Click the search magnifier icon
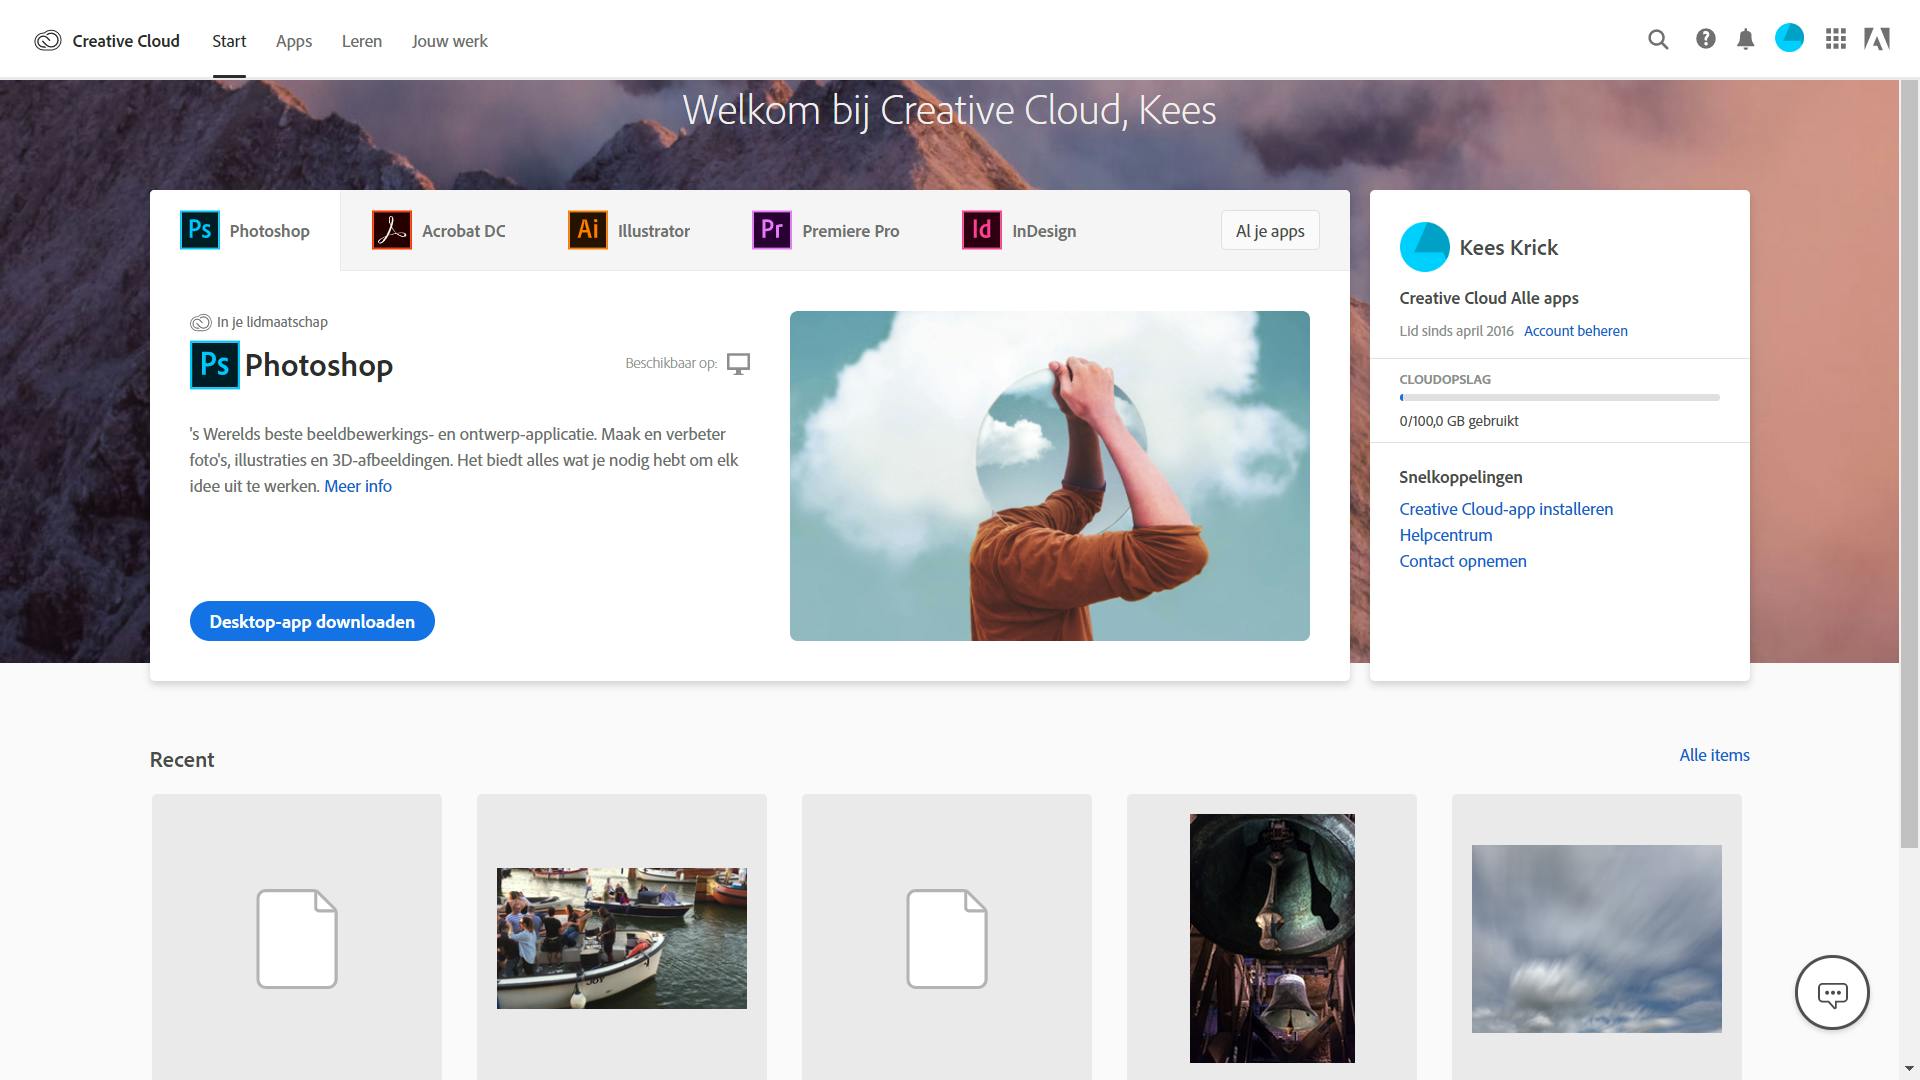 click(x=1658, y=40)
